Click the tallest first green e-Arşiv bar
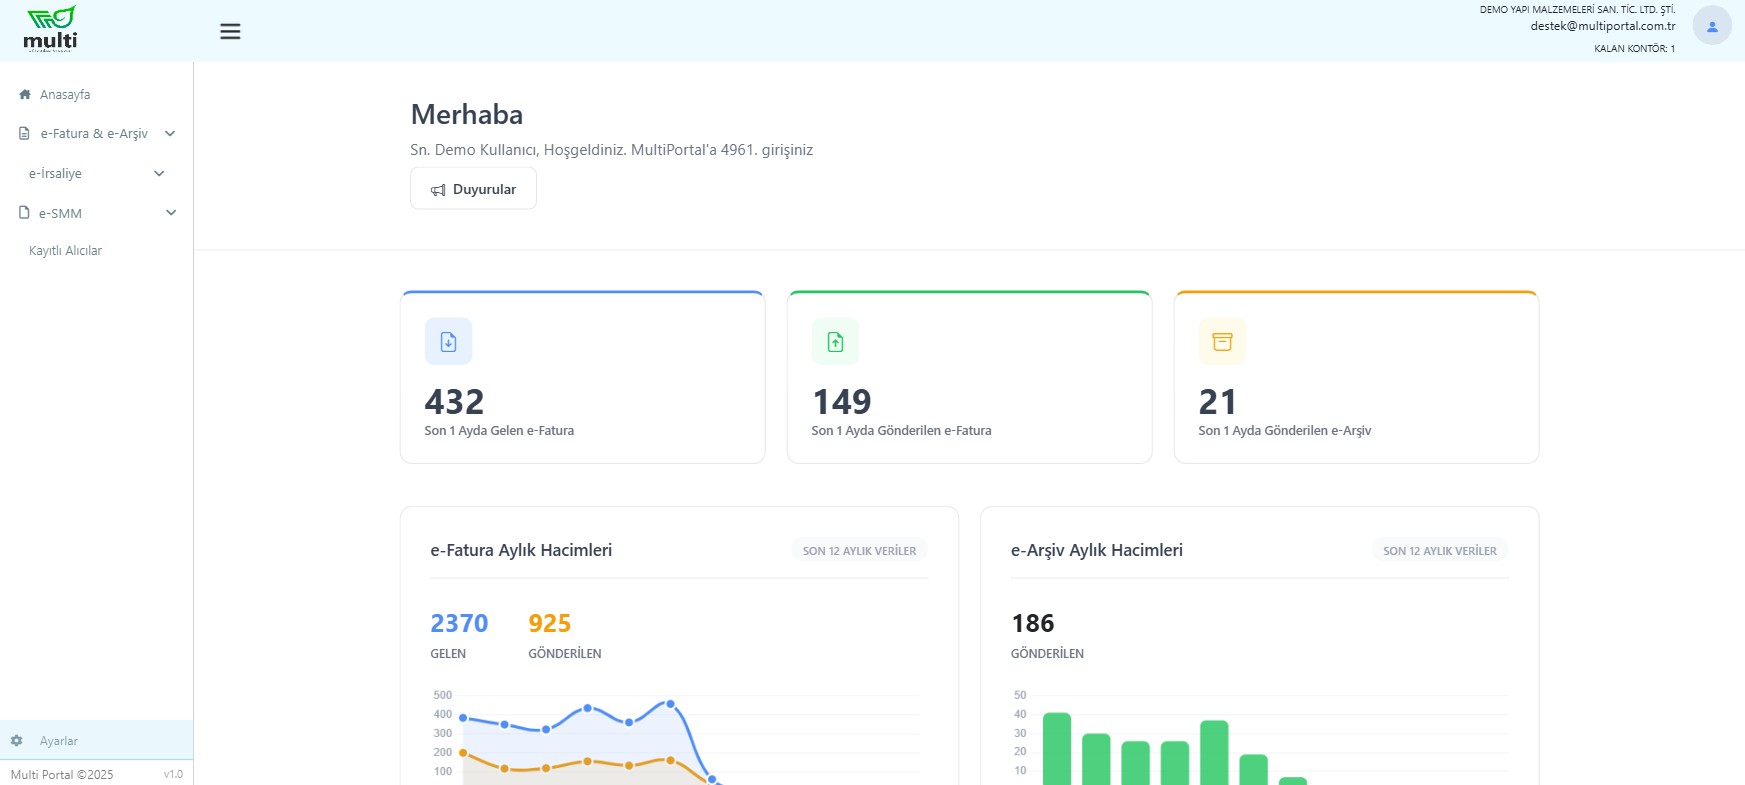Viewport: 1745px width, 785px height. coord(1057,749)
